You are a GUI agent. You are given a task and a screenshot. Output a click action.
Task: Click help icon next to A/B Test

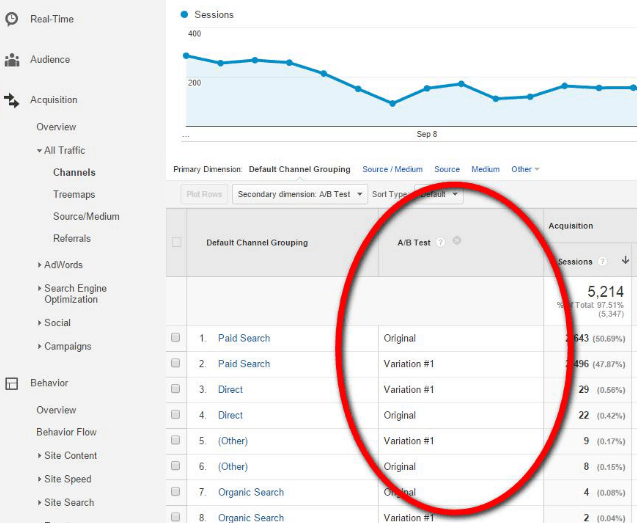pos(441,242)
